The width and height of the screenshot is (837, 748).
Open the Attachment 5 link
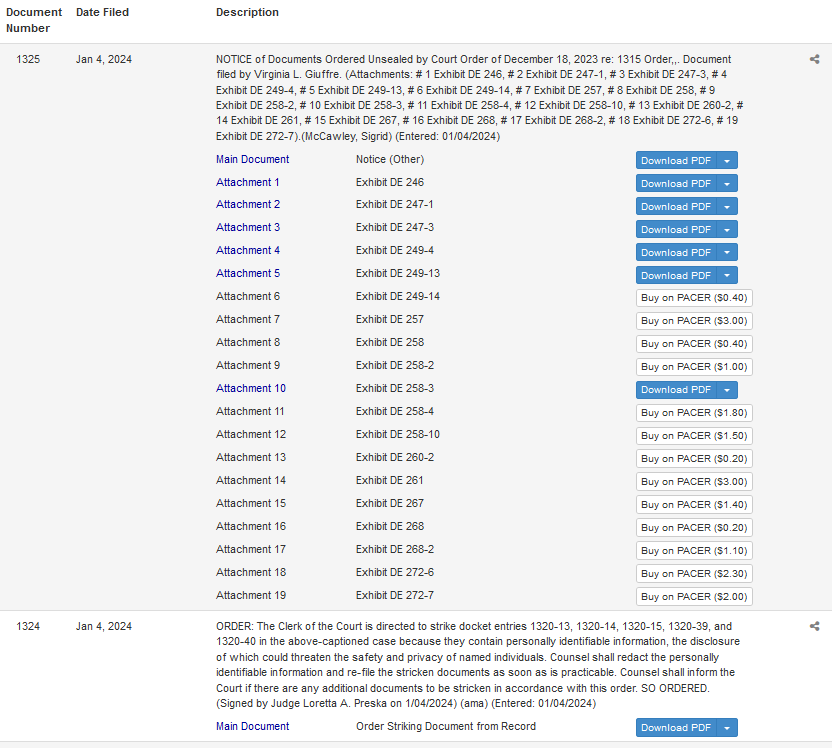248,273
